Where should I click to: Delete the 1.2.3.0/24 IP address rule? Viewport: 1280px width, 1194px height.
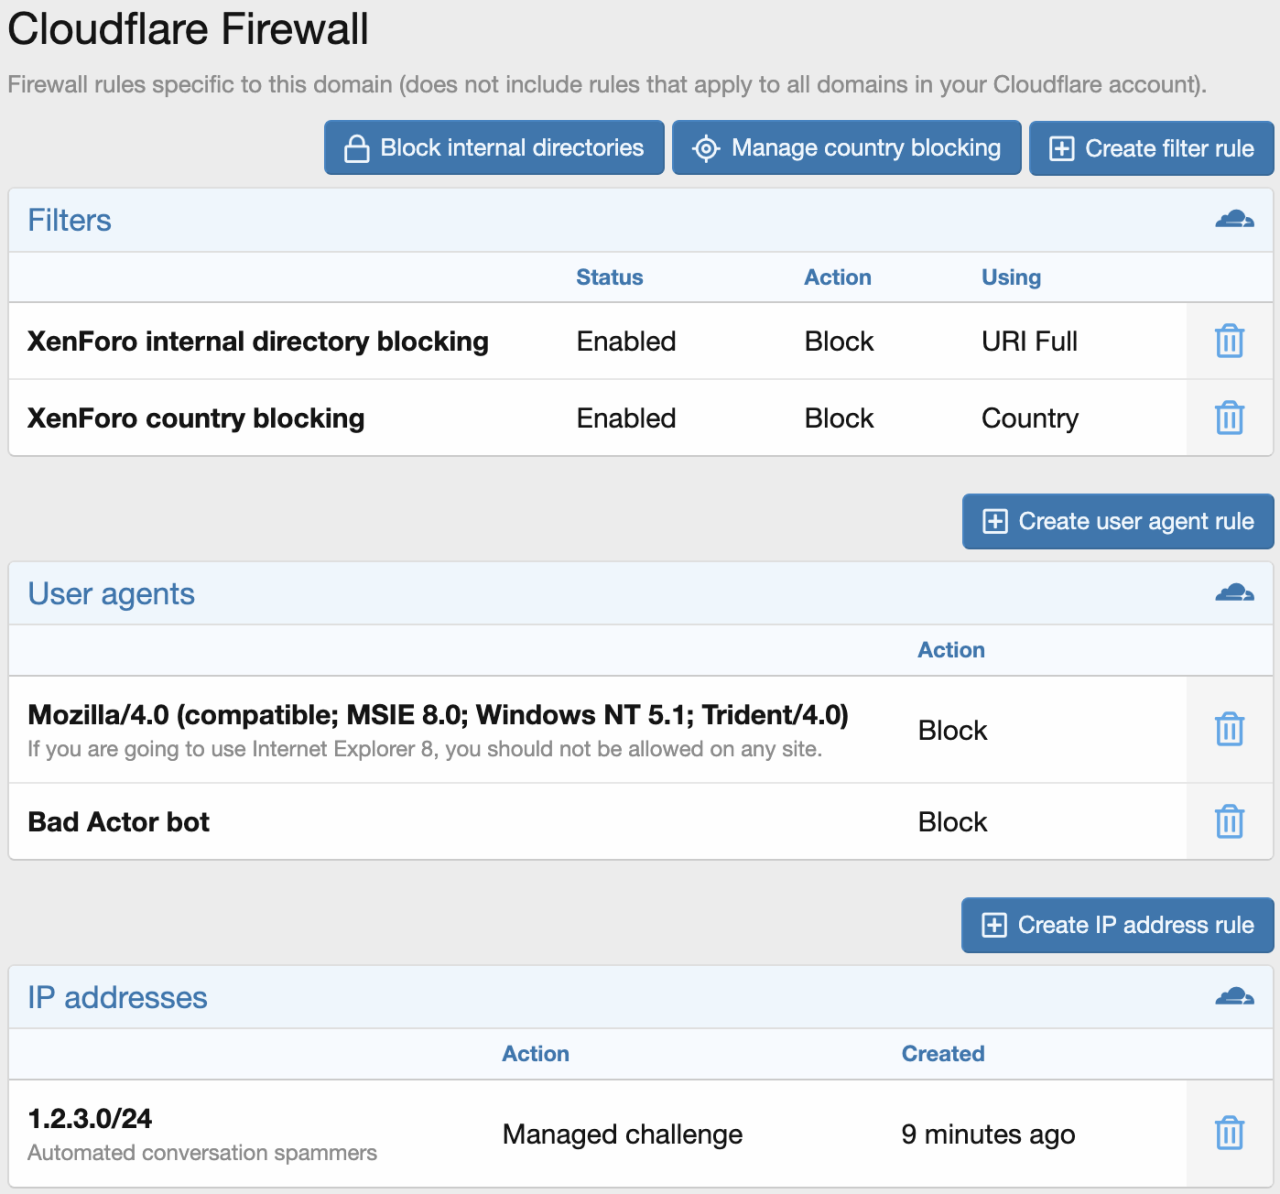tap(1229, 1133)
